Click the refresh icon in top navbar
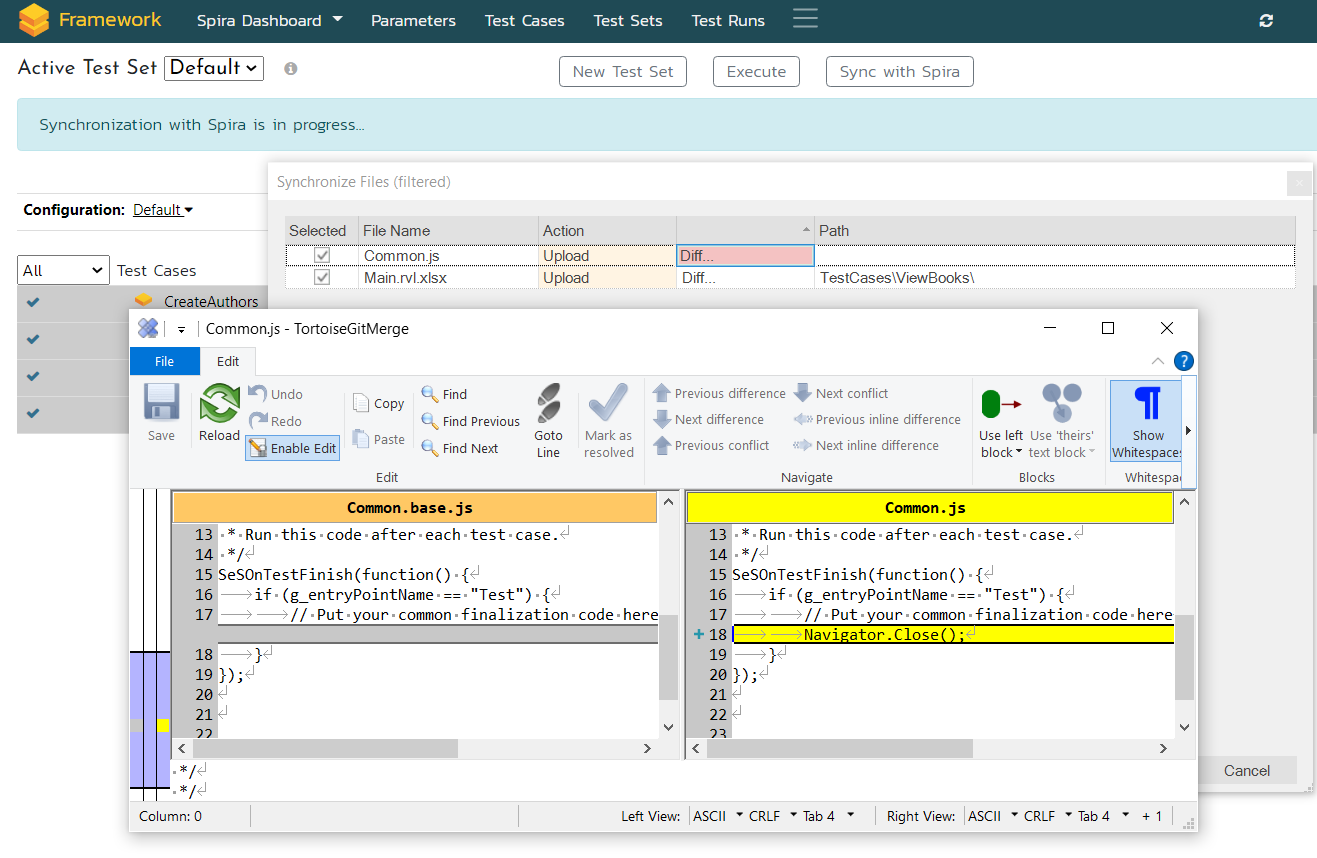Screen dimensions: 1317x858 click(1266, 21)
